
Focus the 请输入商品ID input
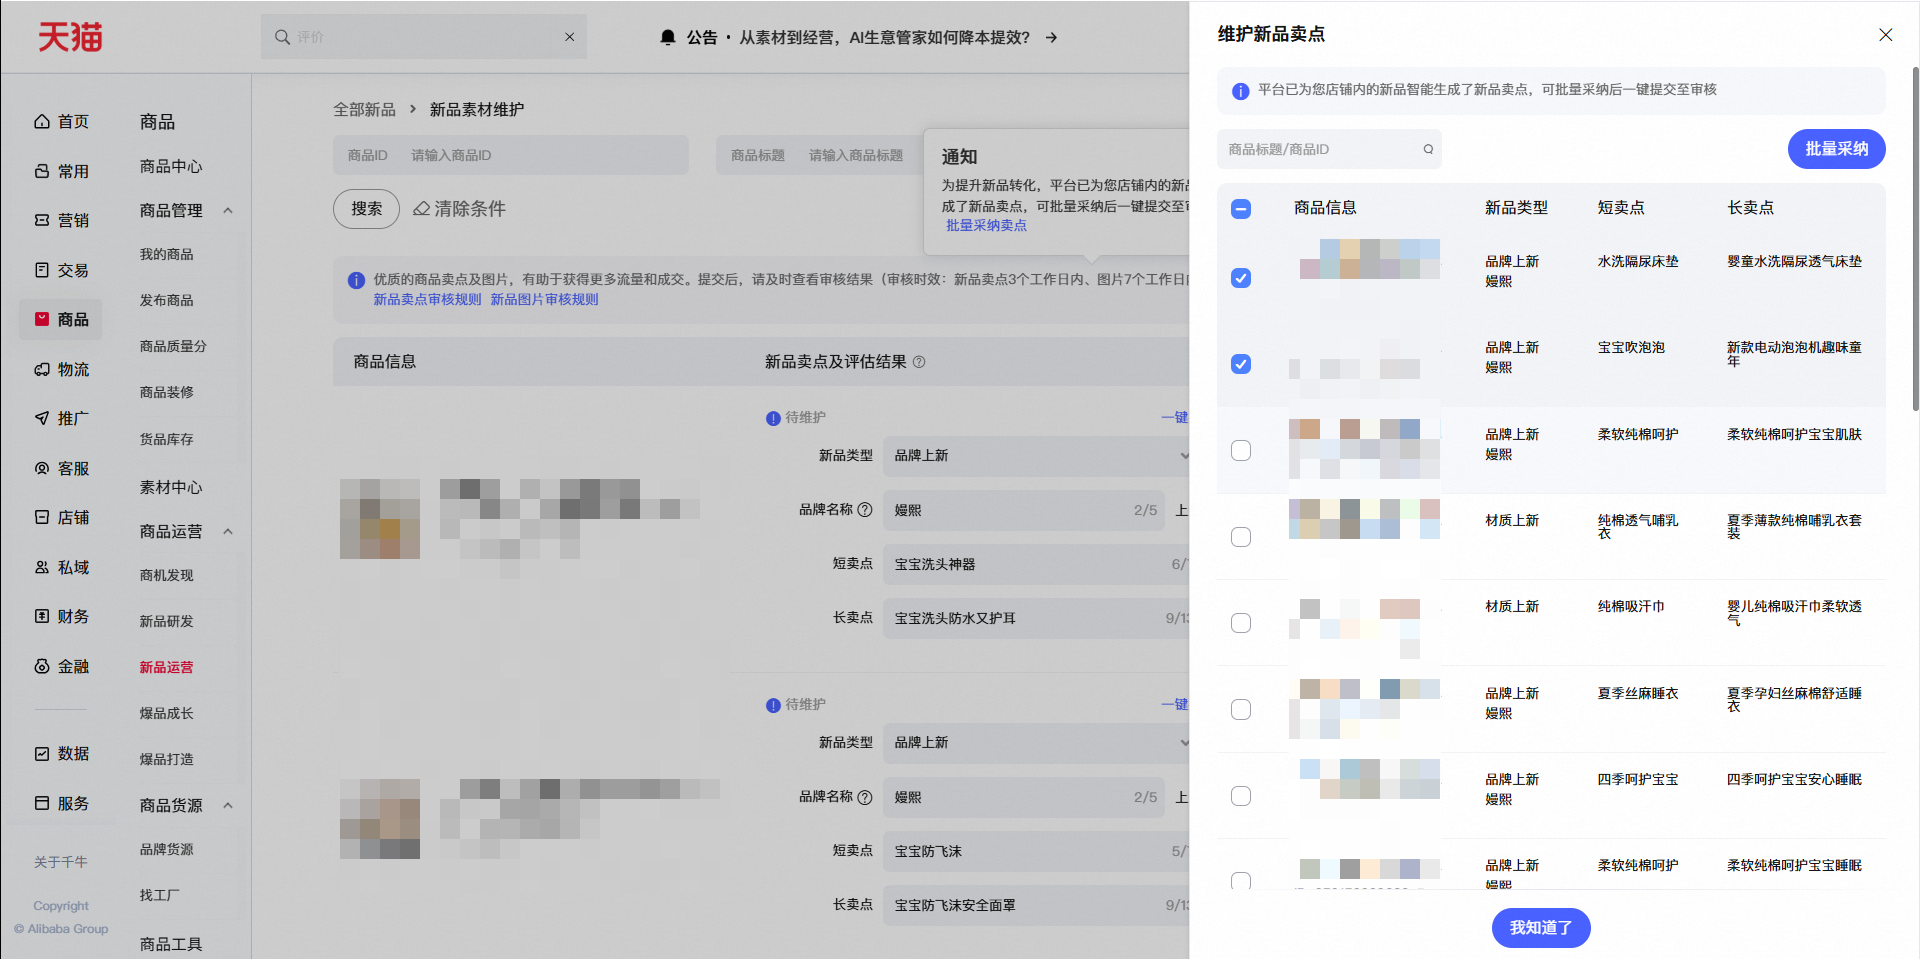pyautogui.click(x=511, y=155)
